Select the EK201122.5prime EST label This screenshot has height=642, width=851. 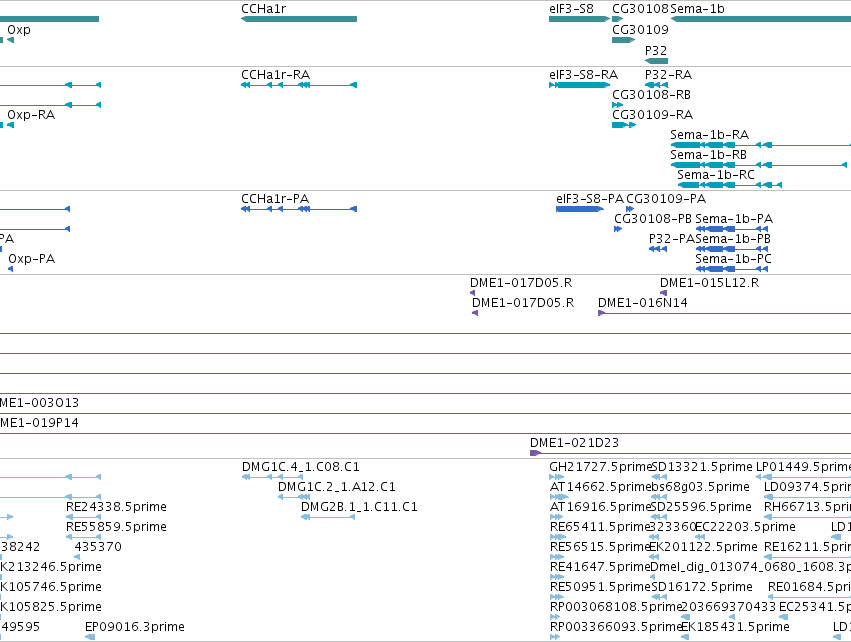click(x=703, y=547)
